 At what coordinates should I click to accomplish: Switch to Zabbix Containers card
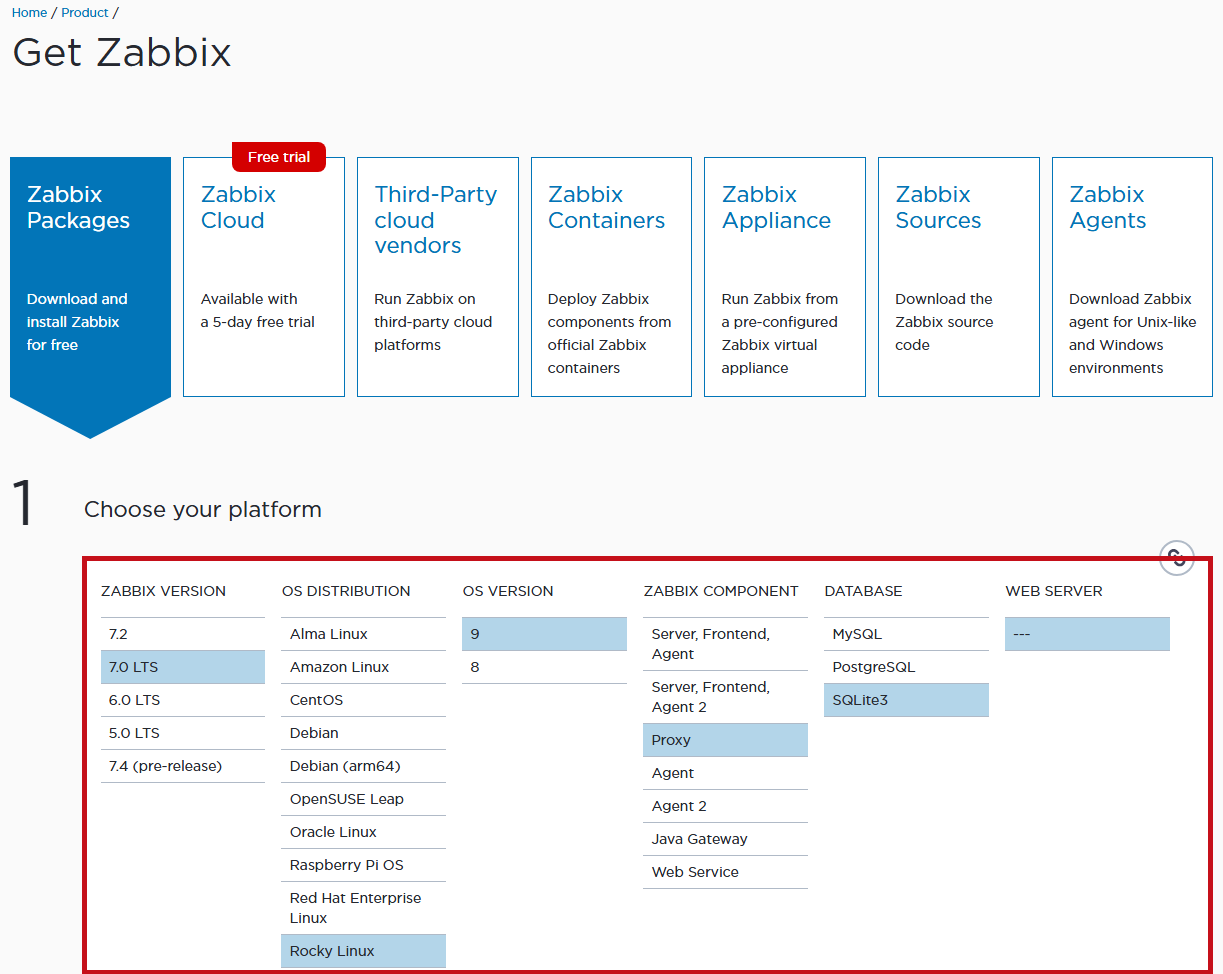(611, 277)
